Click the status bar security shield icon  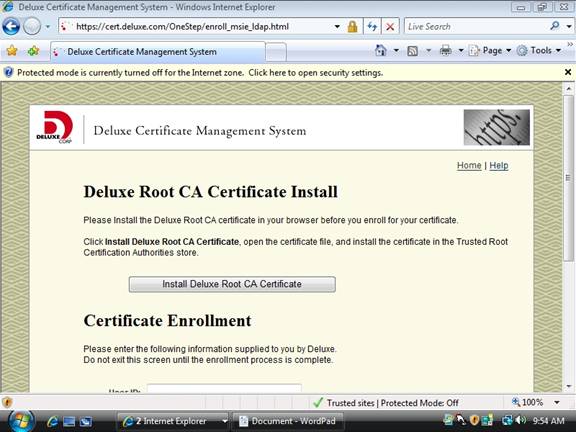click(7, 403)
